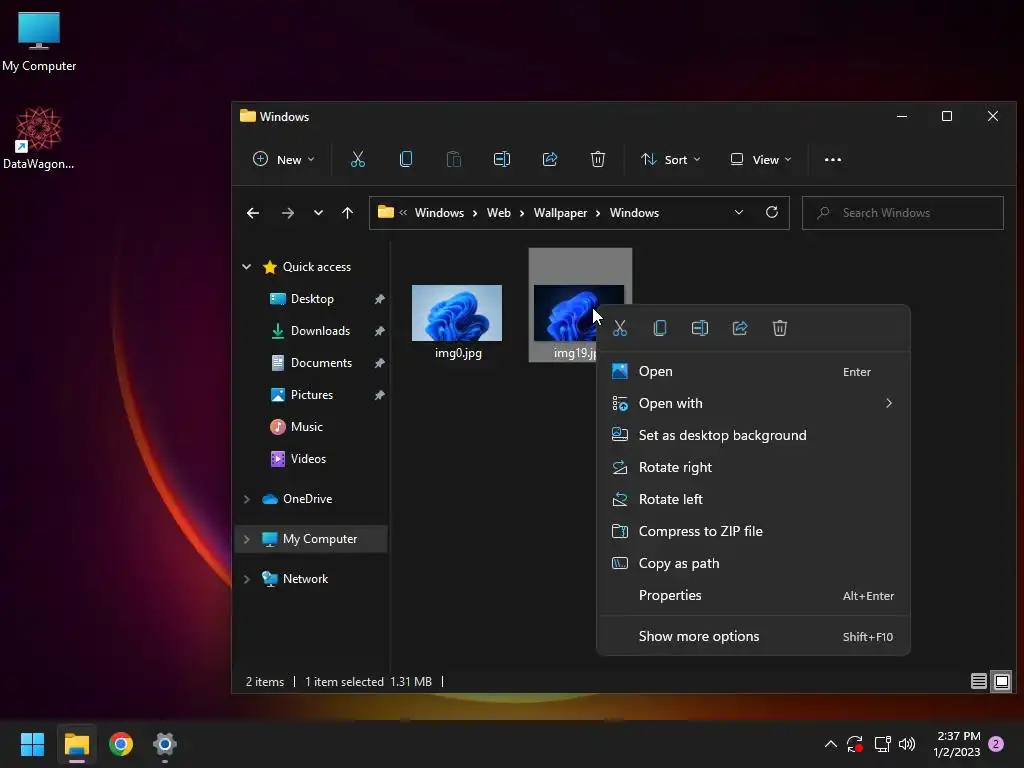Open Desktop in Quick access

[312, 298]
